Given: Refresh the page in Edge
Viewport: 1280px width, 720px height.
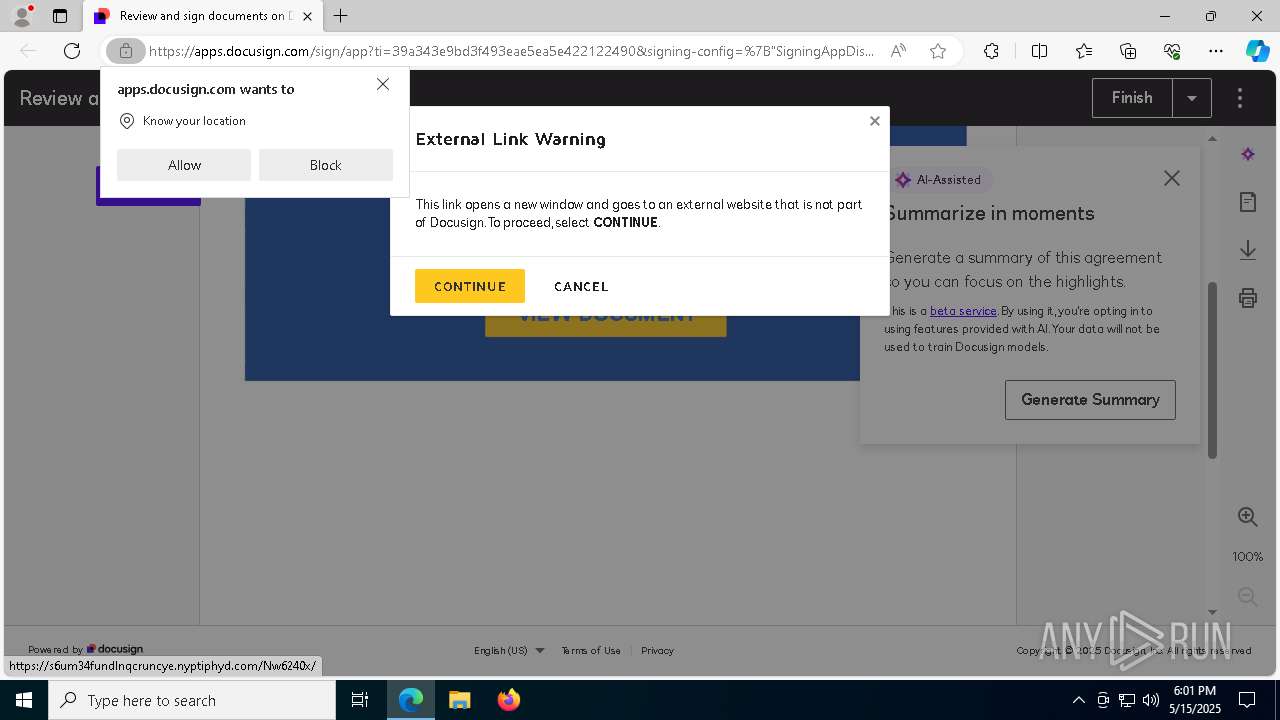Looking at the screenshot, I should (x=72, y=51).
